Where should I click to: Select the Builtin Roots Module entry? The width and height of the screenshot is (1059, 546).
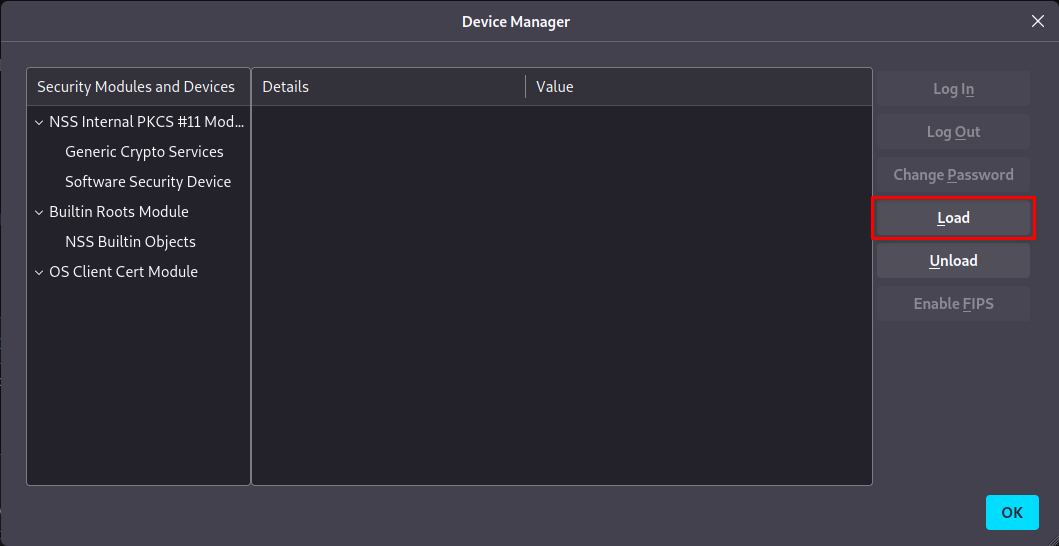click(119, 212)
